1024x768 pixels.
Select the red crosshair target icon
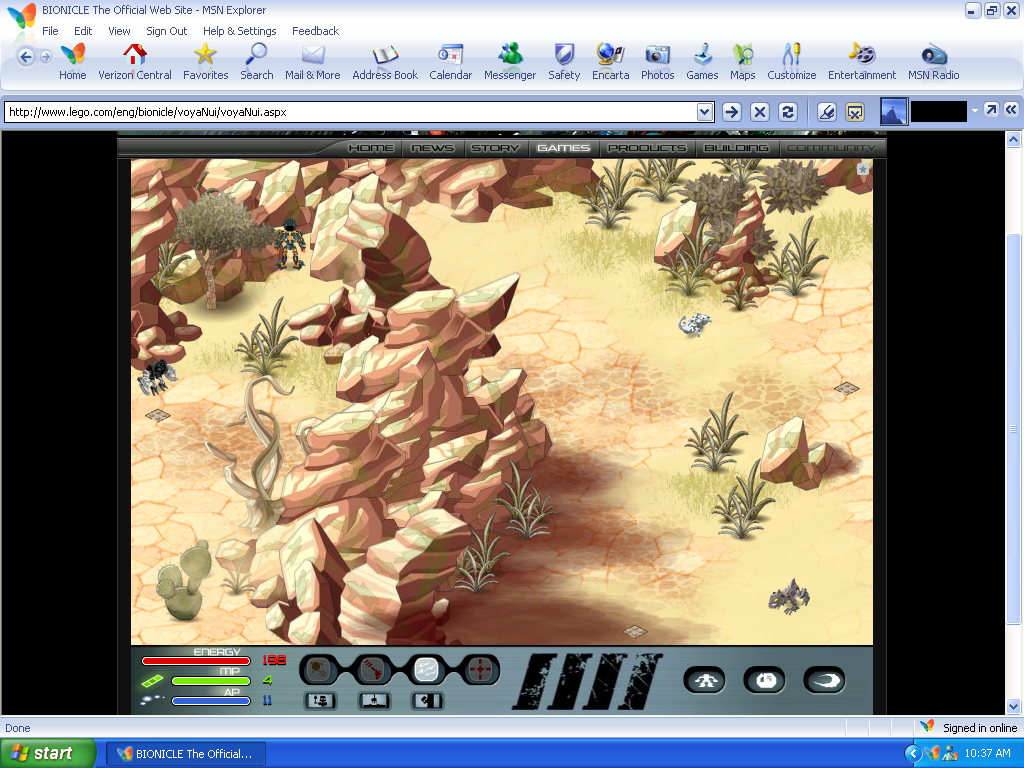tap(481, 670)
